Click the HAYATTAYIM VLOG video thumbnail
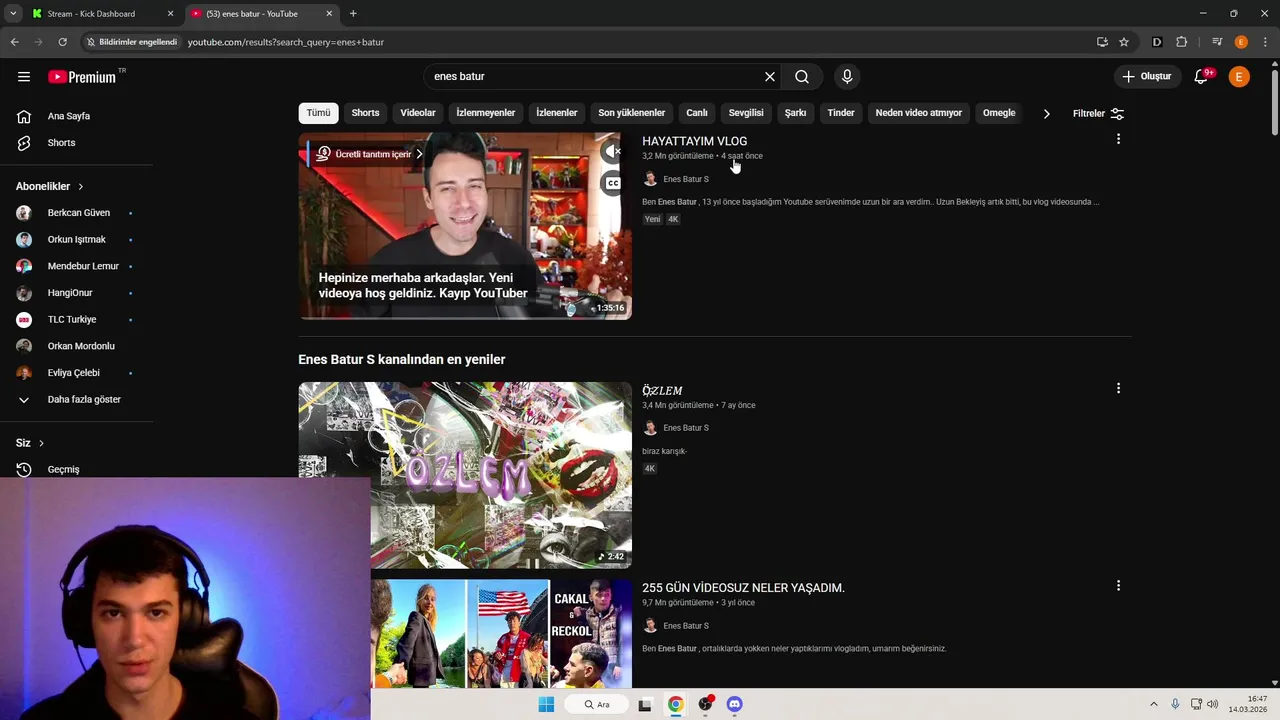1280x720 pixels. 465,226
